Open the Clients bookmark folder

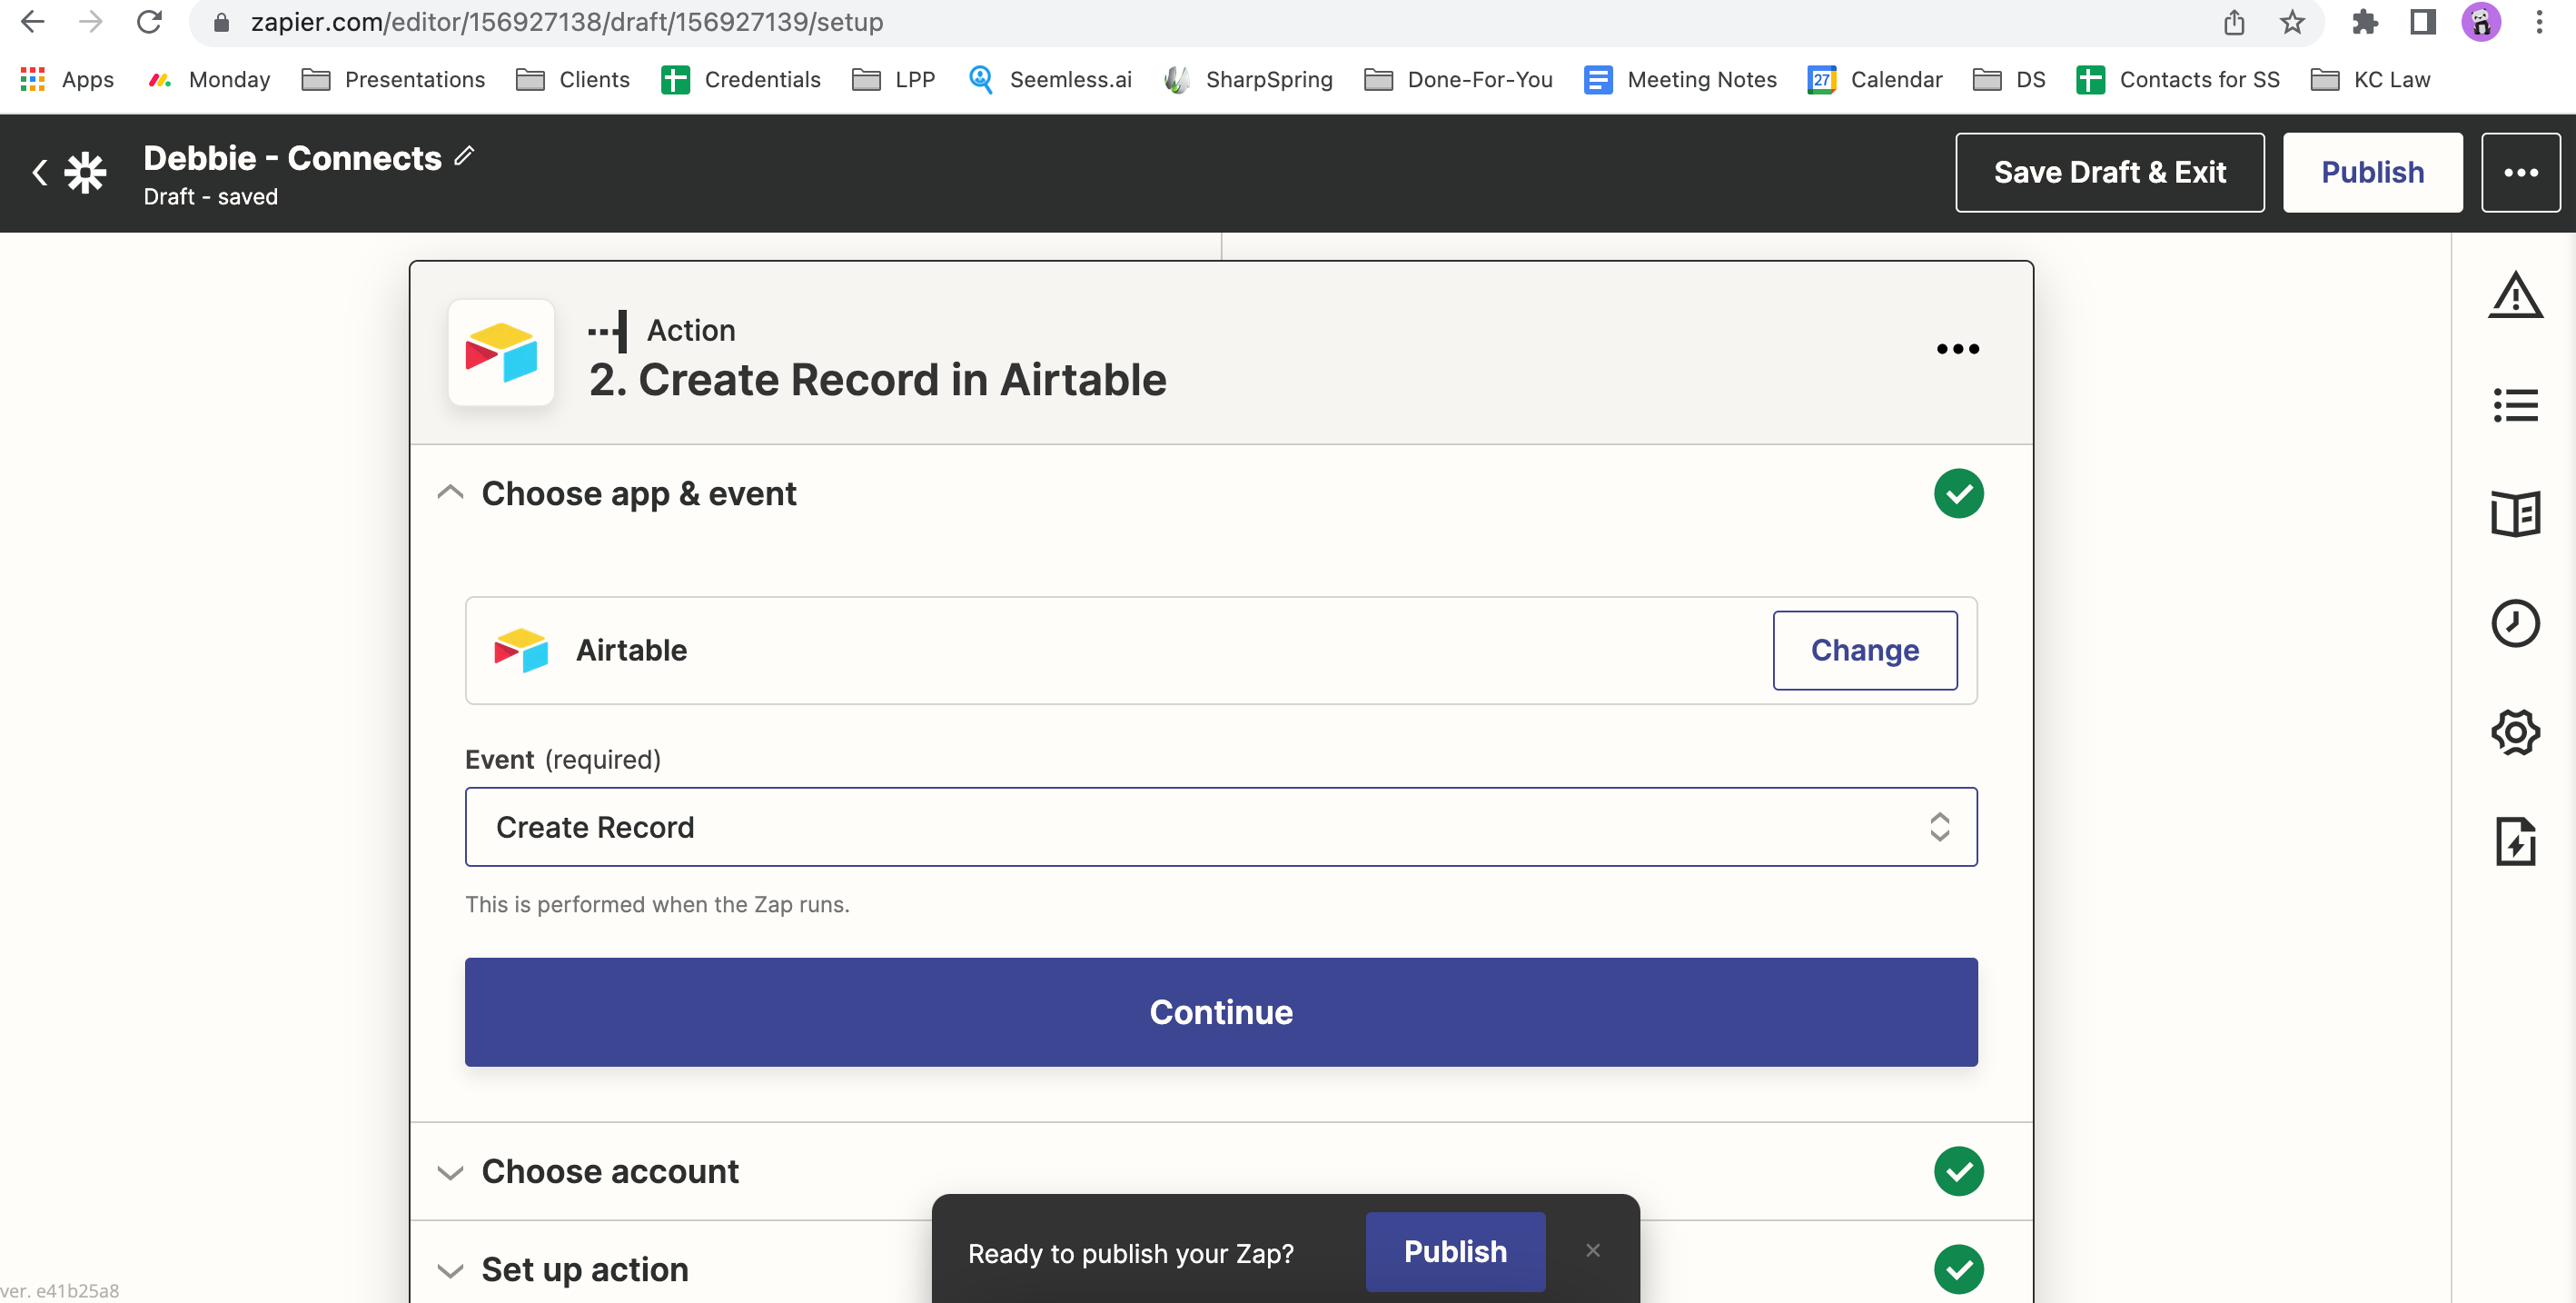click(x=573, y=79)
